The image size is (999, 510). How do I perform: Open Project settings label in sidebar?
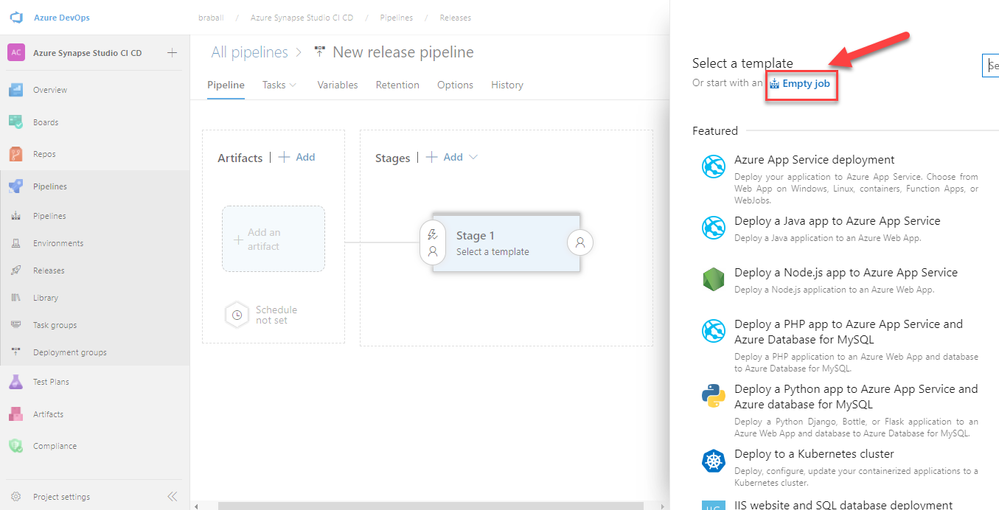(x=61, y=497)
